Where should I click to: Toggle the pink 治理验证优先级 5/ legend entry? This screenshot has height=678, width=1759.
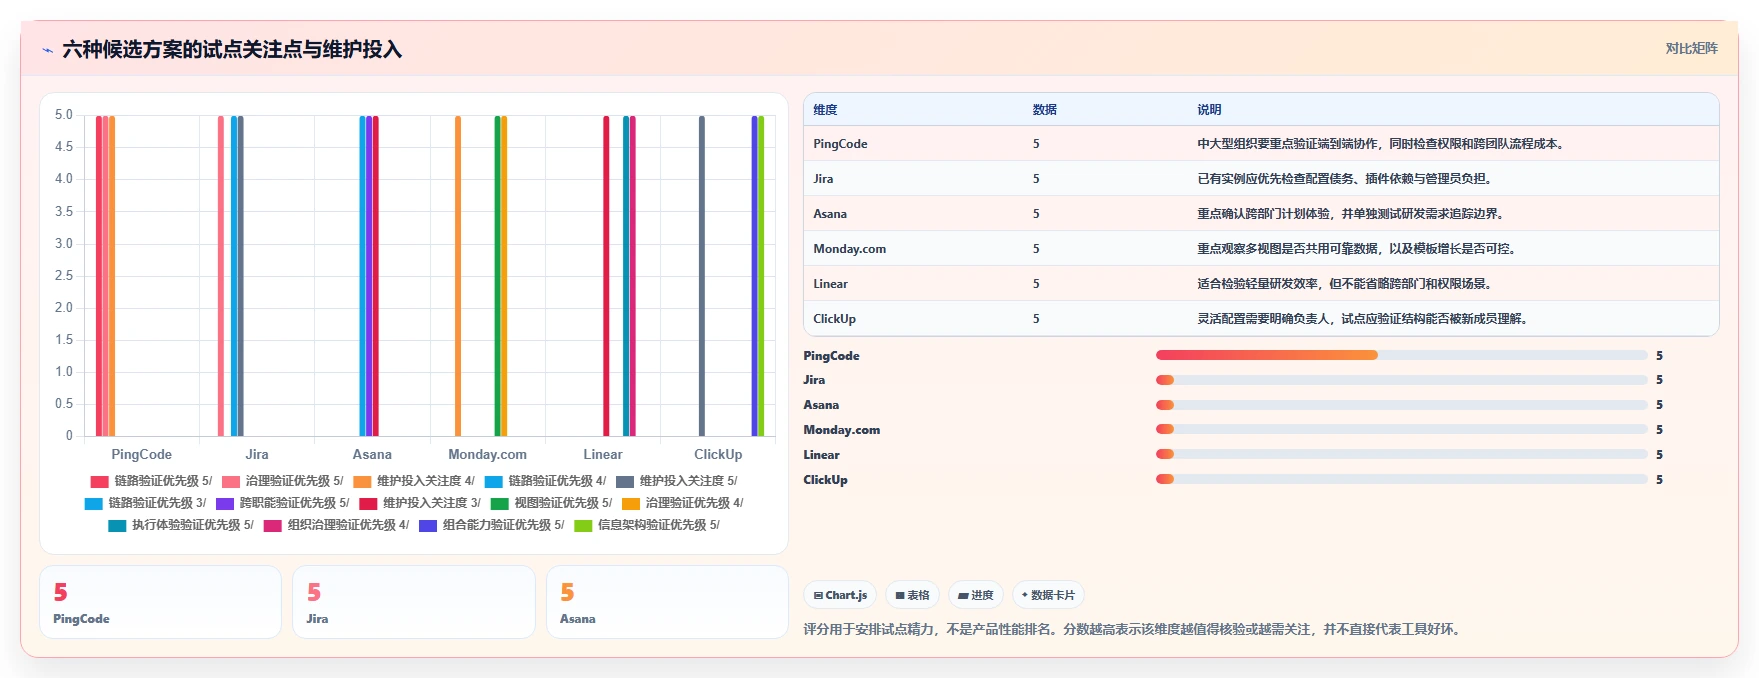tap(282, 481)
